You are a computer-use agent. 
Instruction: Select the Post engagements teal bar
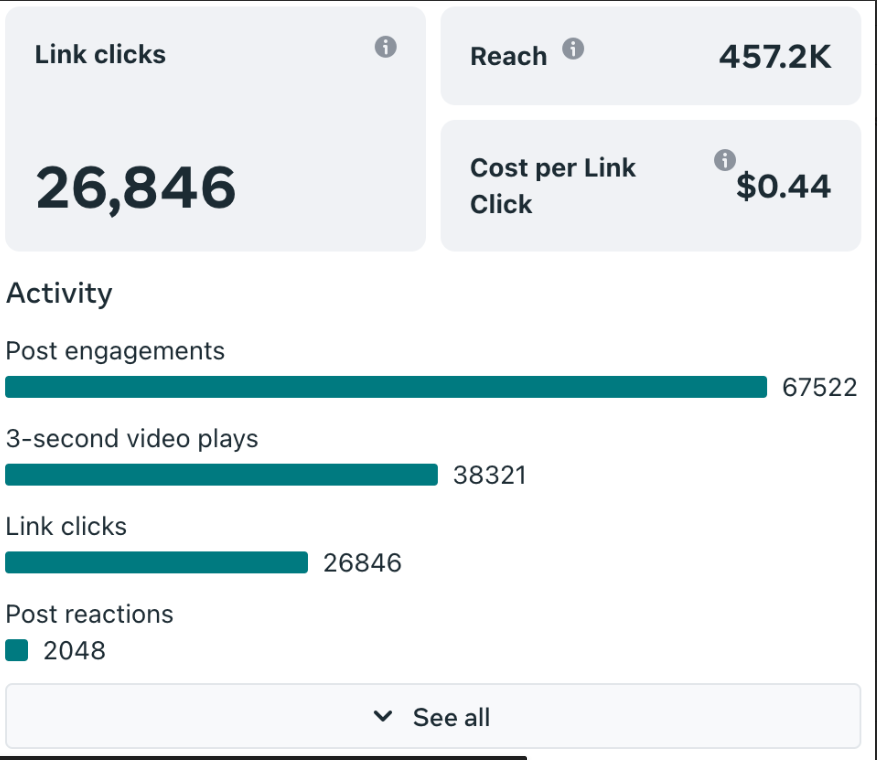point(386,387)
